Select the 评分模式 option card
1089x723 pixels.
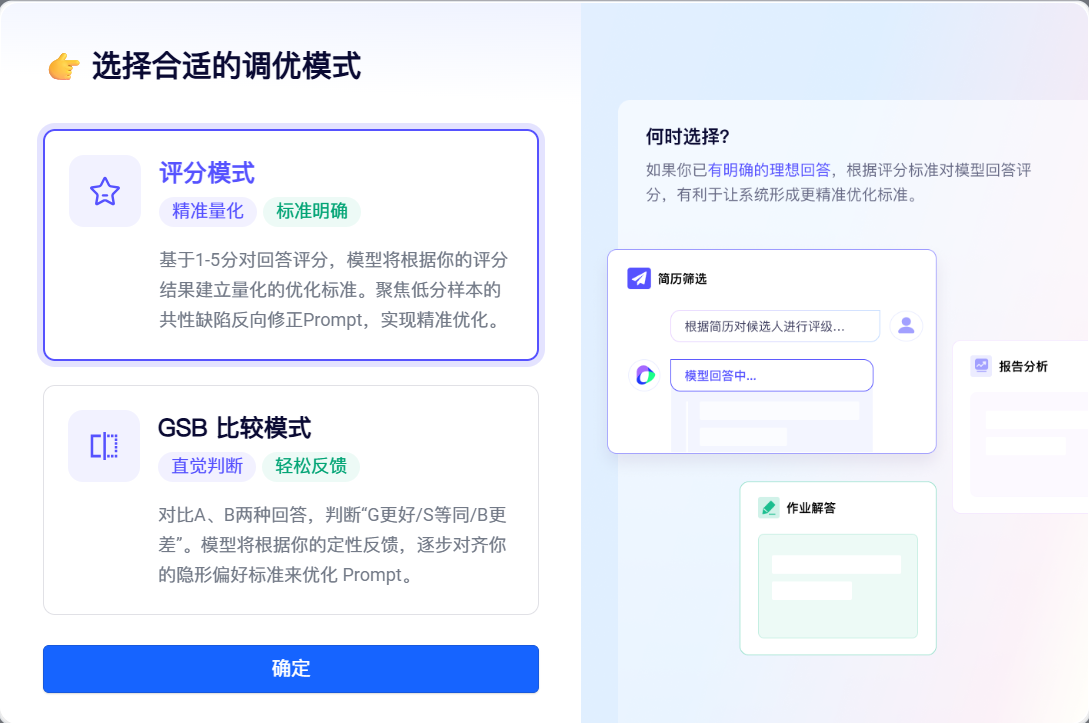click(291, 245)
